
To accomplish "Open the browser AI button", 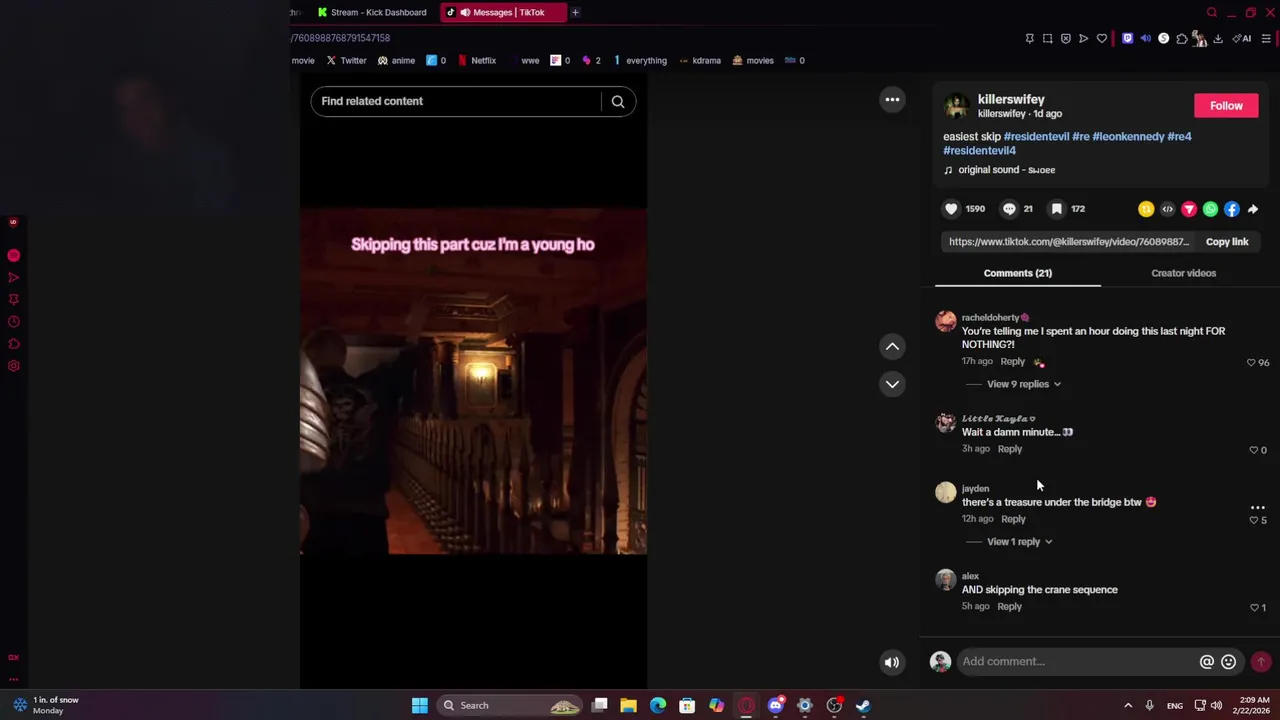I will (x=1242, y=38).
